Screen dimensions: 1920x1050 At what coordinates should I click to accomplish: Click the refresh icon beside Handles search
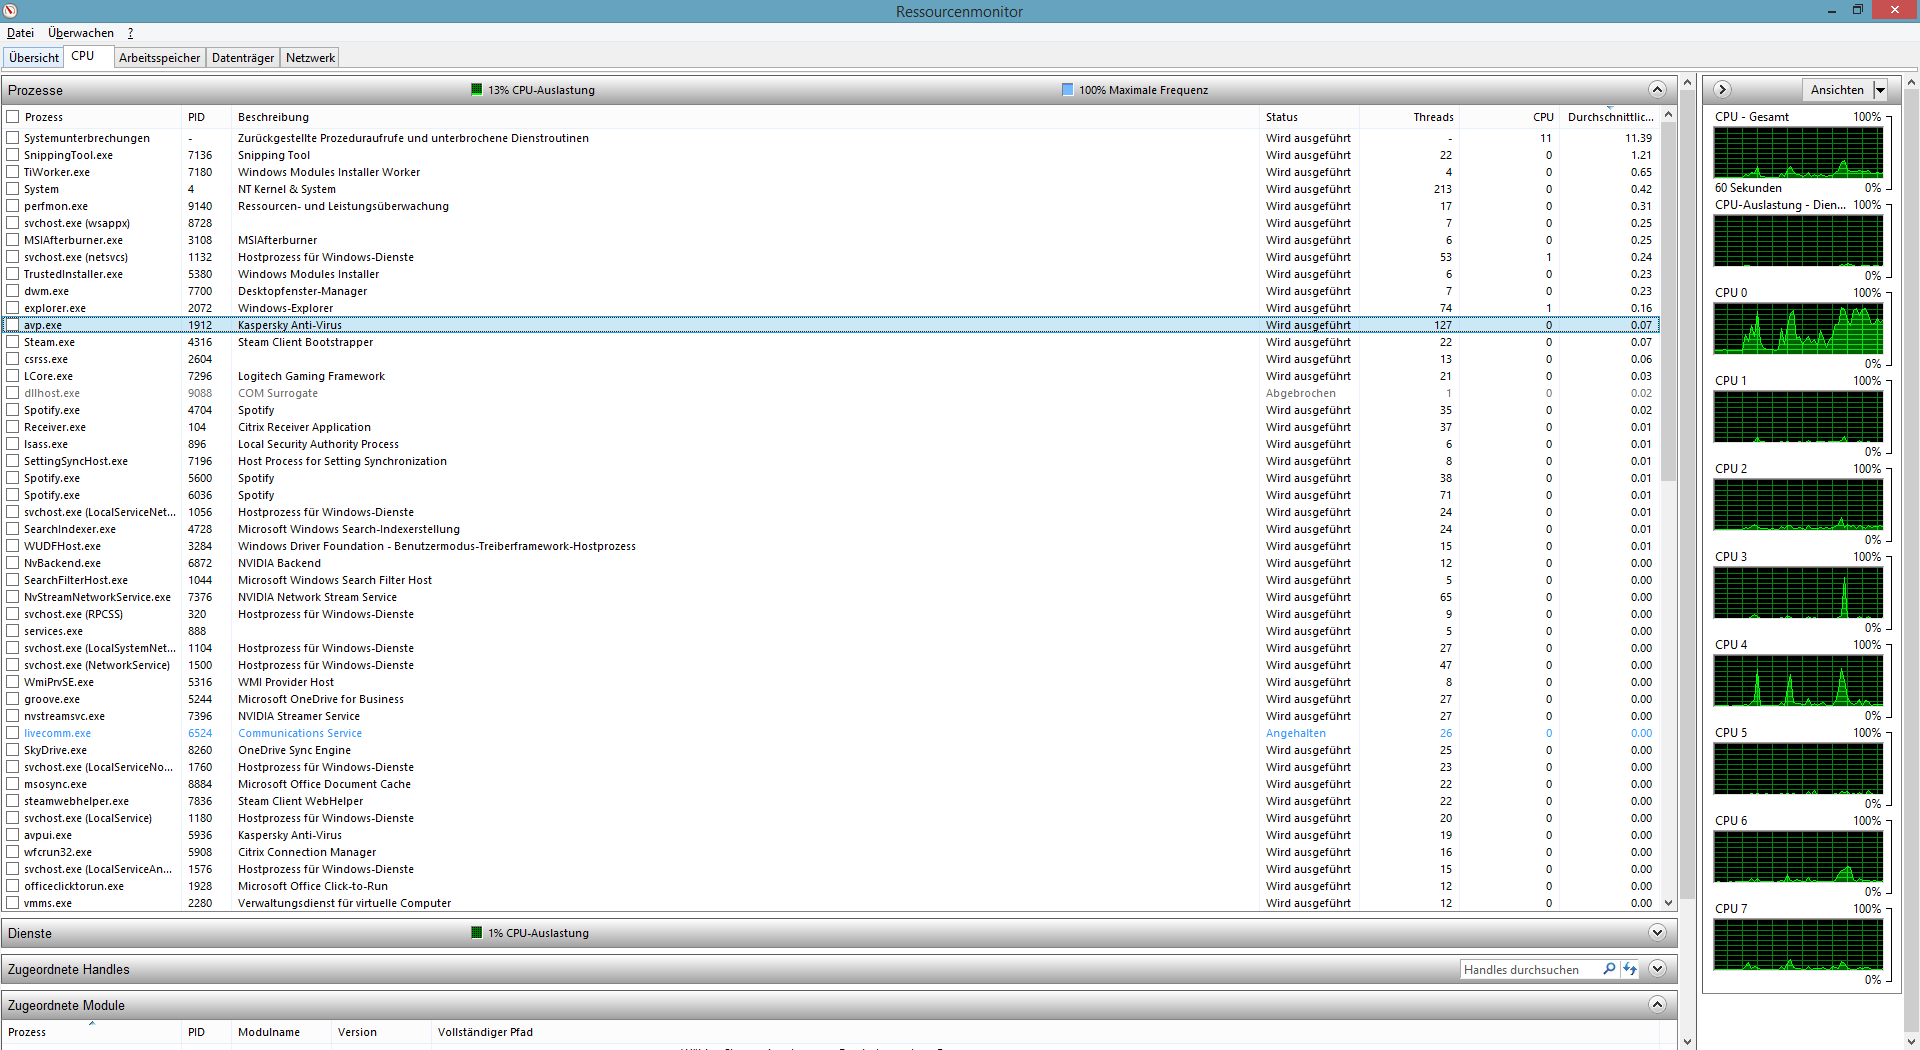(1630, 969)
